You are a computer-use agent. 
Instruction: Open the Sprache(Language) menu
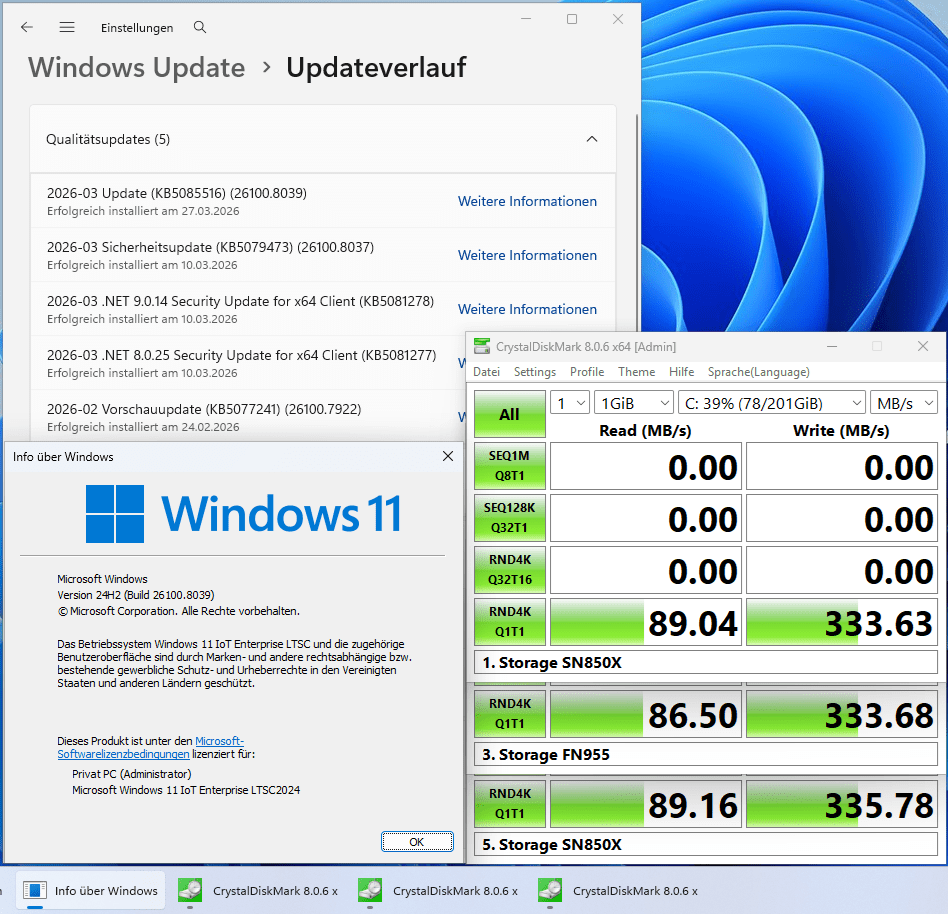pos(759,372)
